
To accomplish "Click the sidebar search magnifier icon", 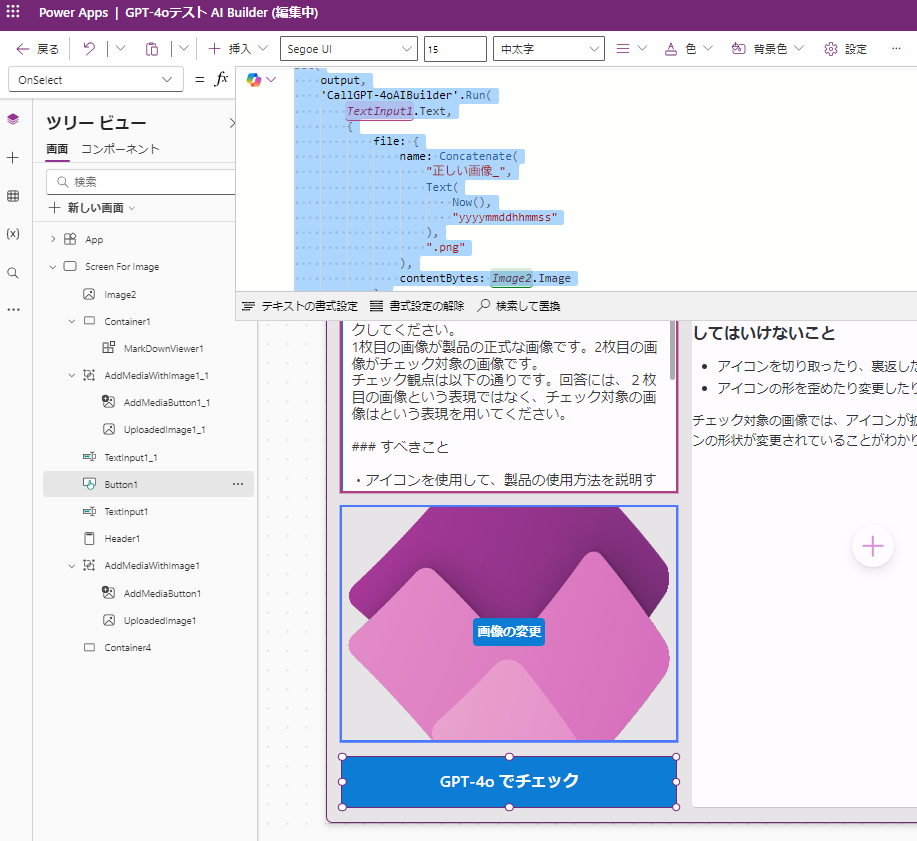I will pos(13,273).
